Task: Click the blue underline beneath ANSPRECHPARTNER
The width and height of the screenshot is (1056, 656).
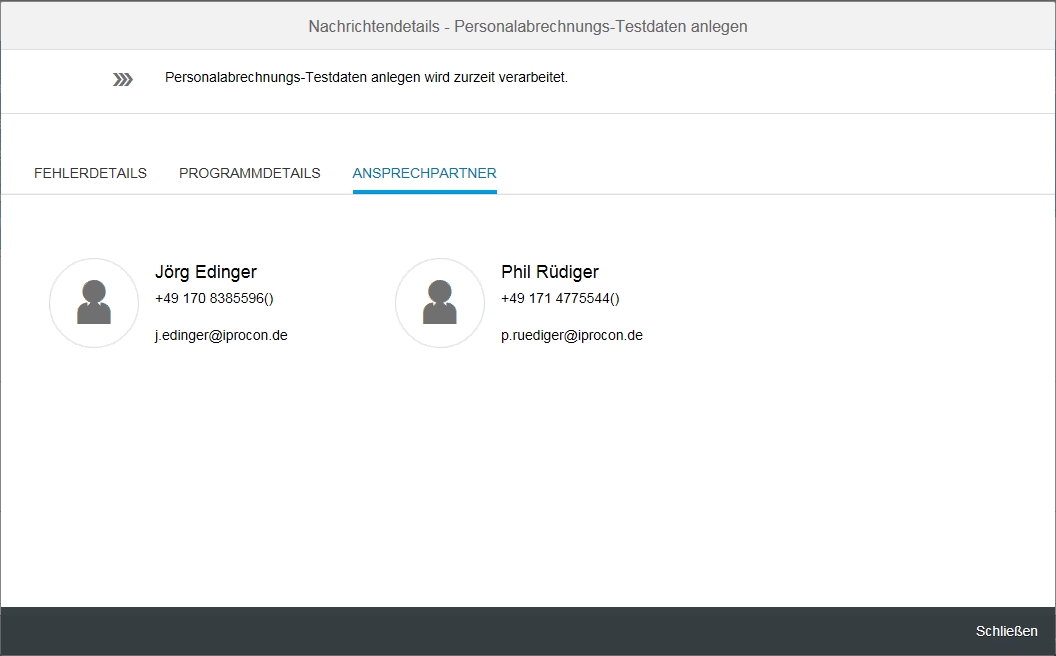Action: point(424,192)
